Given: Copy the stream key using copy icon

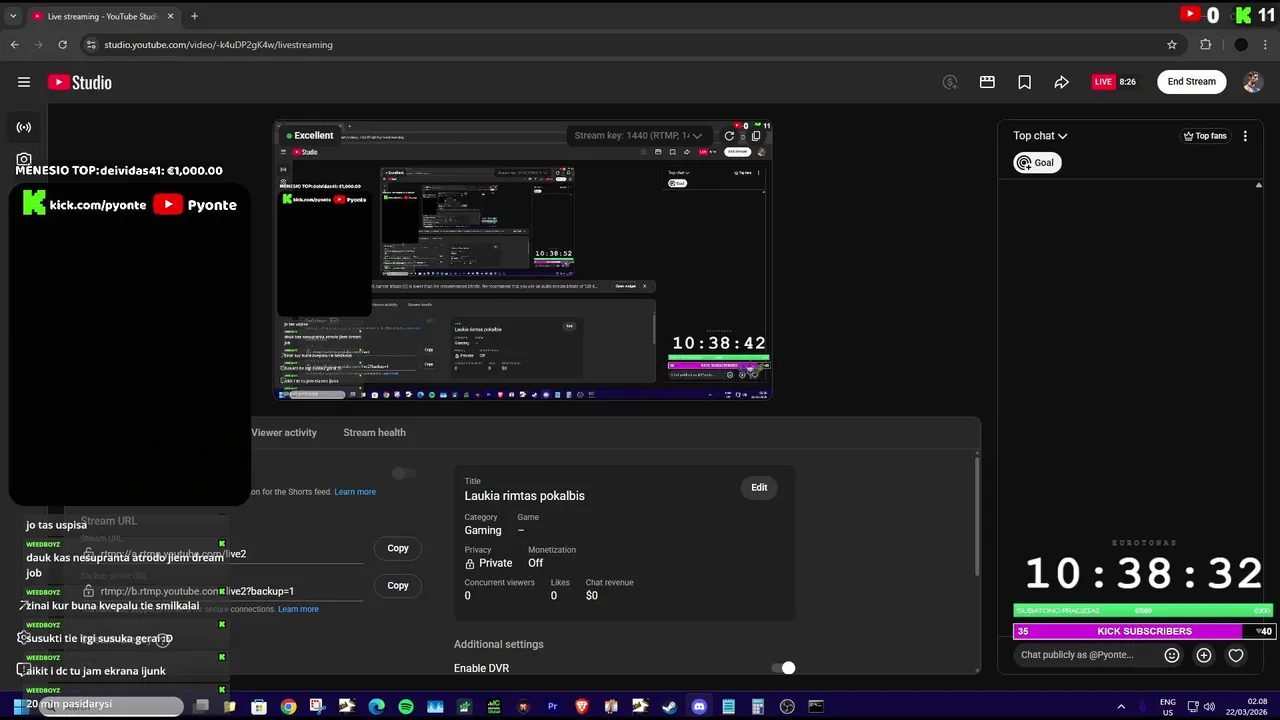Looking at the screenshot, I should point(756,136).
